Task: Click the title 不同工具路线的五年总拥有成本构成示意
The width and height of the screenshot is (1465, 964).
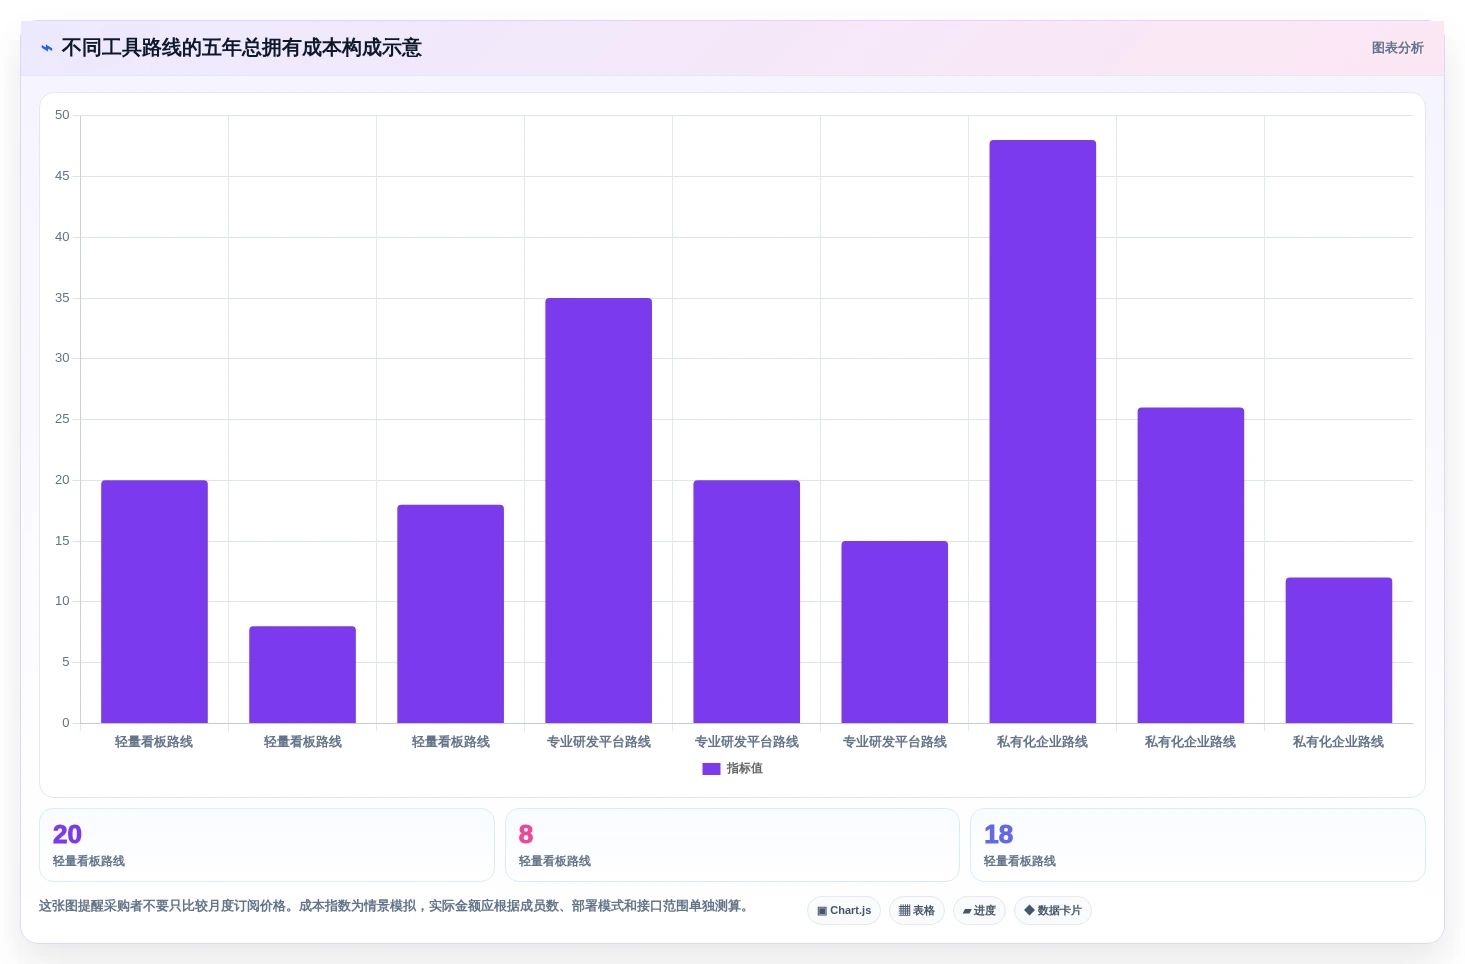Action: pos(241,48)
